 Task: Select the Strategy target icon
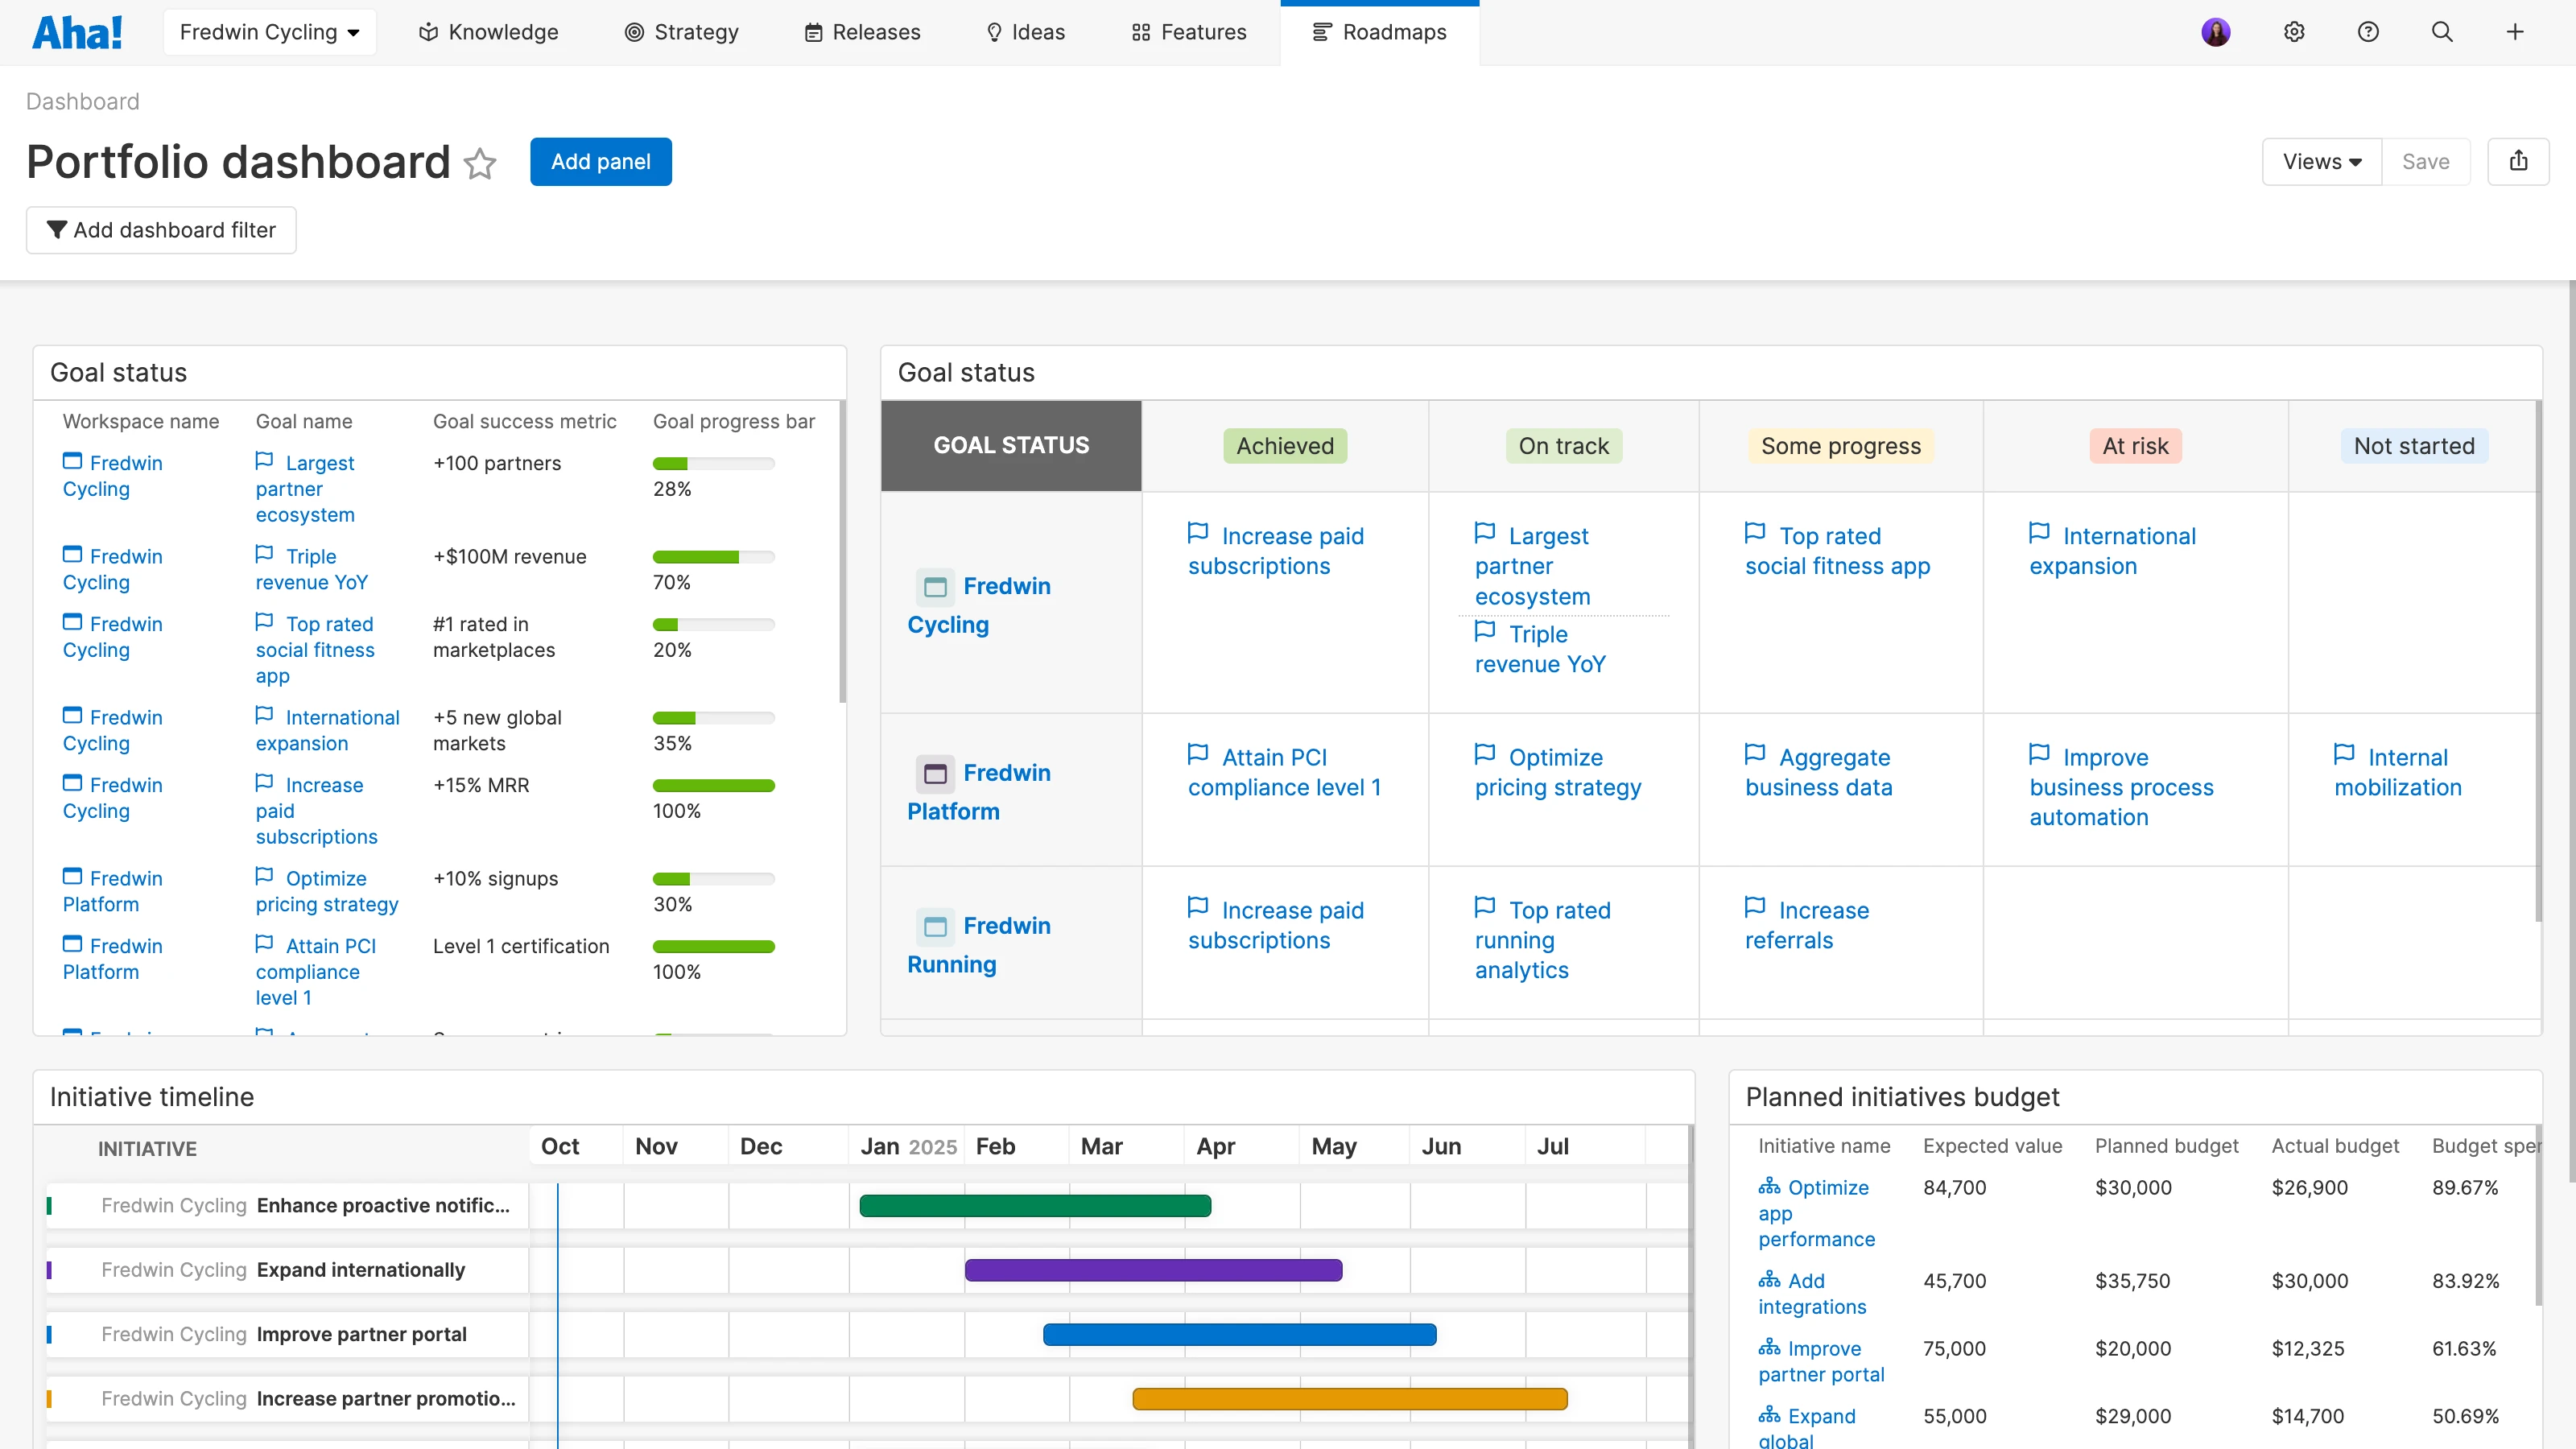point(634,32)
